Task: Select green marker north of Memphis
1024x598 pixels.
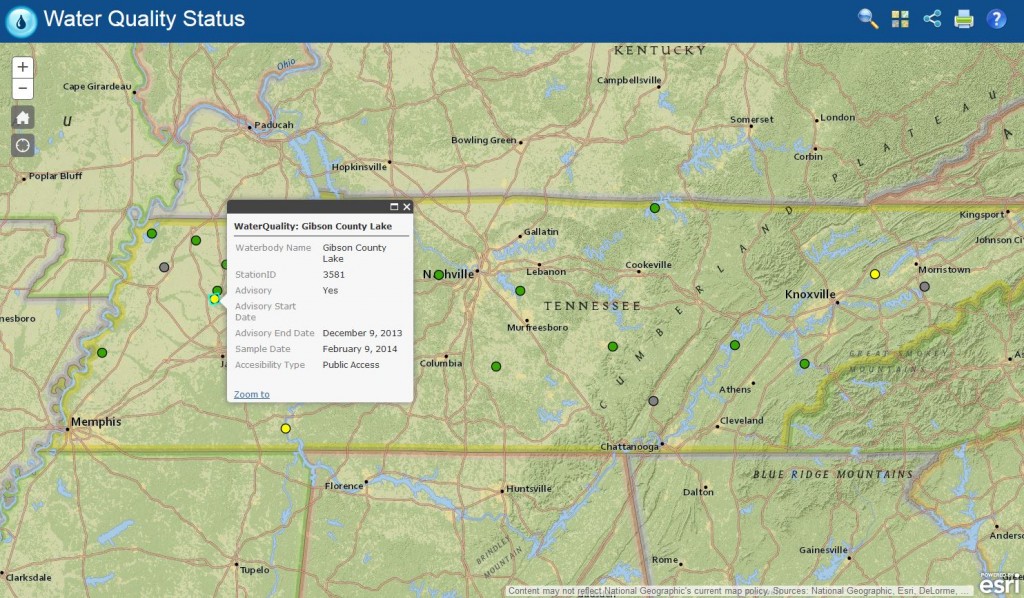Action: [102, 353]
